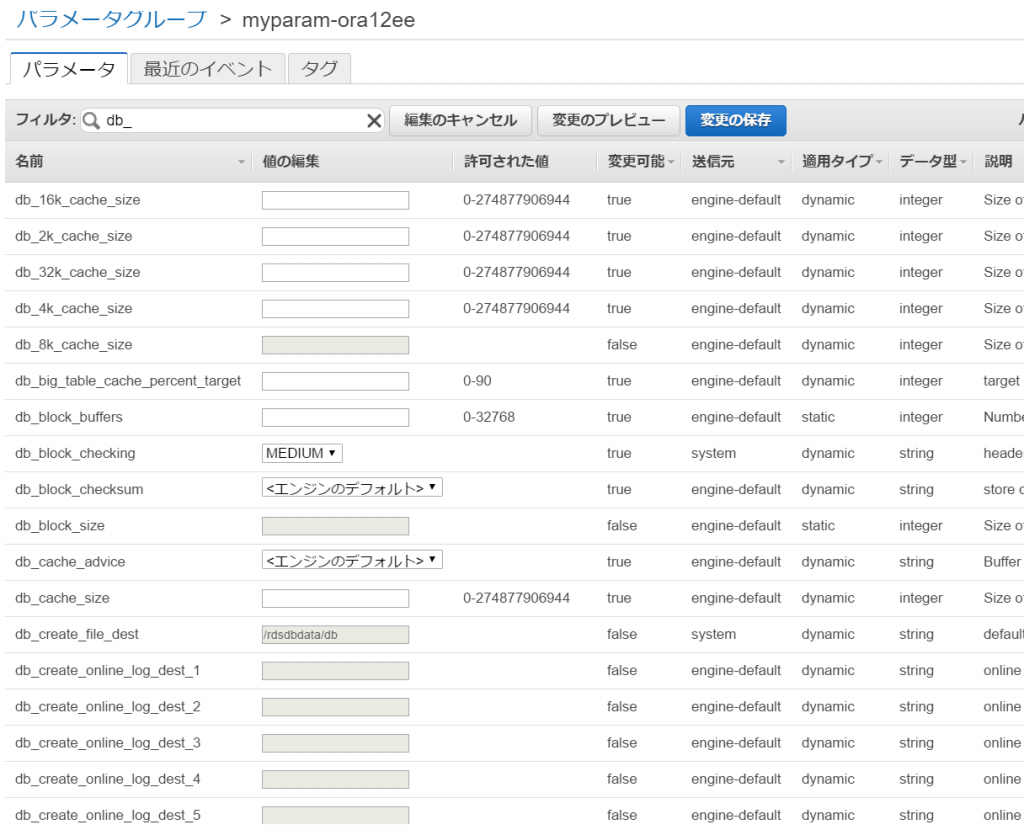Edit db_big_table_cache_percent_target value field
The height and width of the screenshot is (830, 1024).
pos(336,381)
